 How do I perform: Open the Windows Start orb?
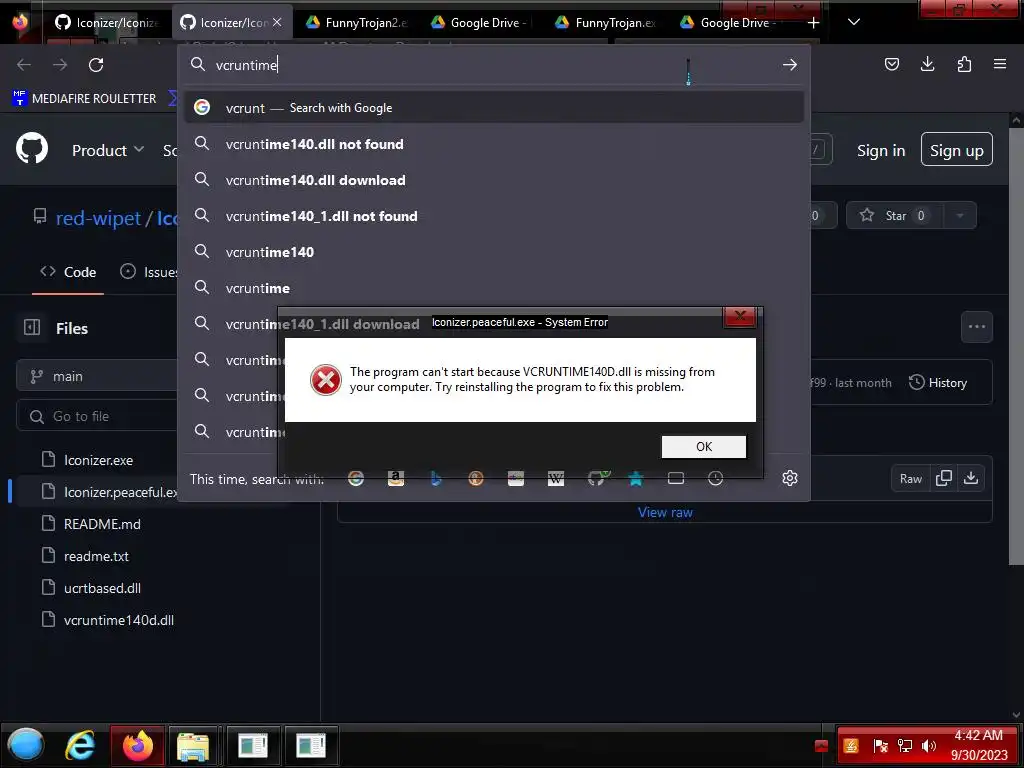coord(25,744)
